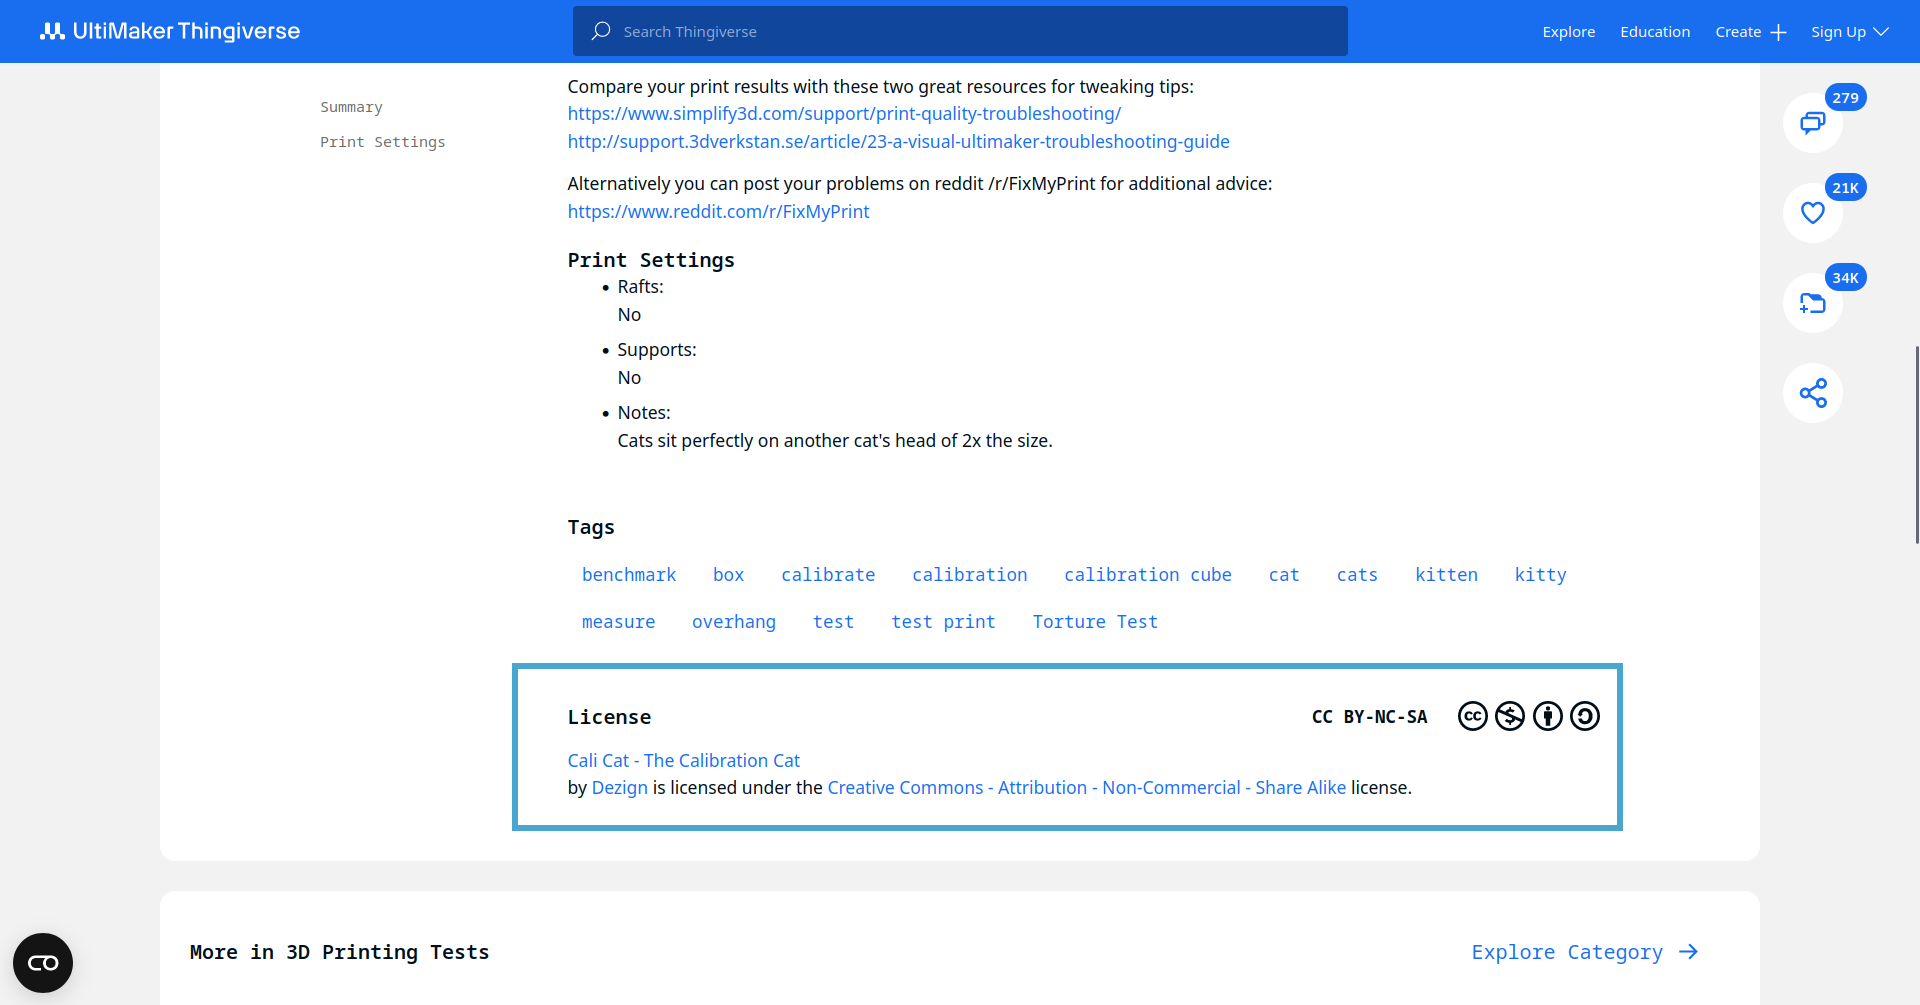Click the share icon button
The image size is (1920, 1005).
(1812, 393)
